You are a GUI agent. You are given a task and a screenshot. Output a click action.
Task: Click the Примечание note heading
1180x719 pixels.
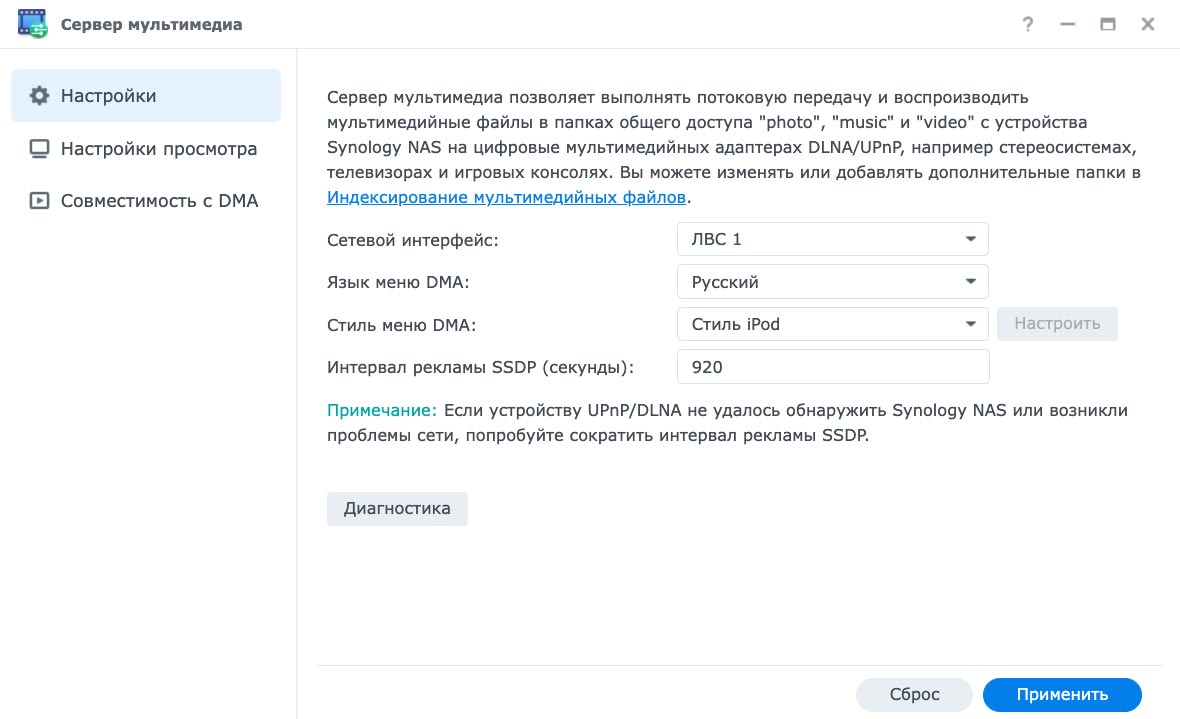pyautogui.click(x=382, y=410)
